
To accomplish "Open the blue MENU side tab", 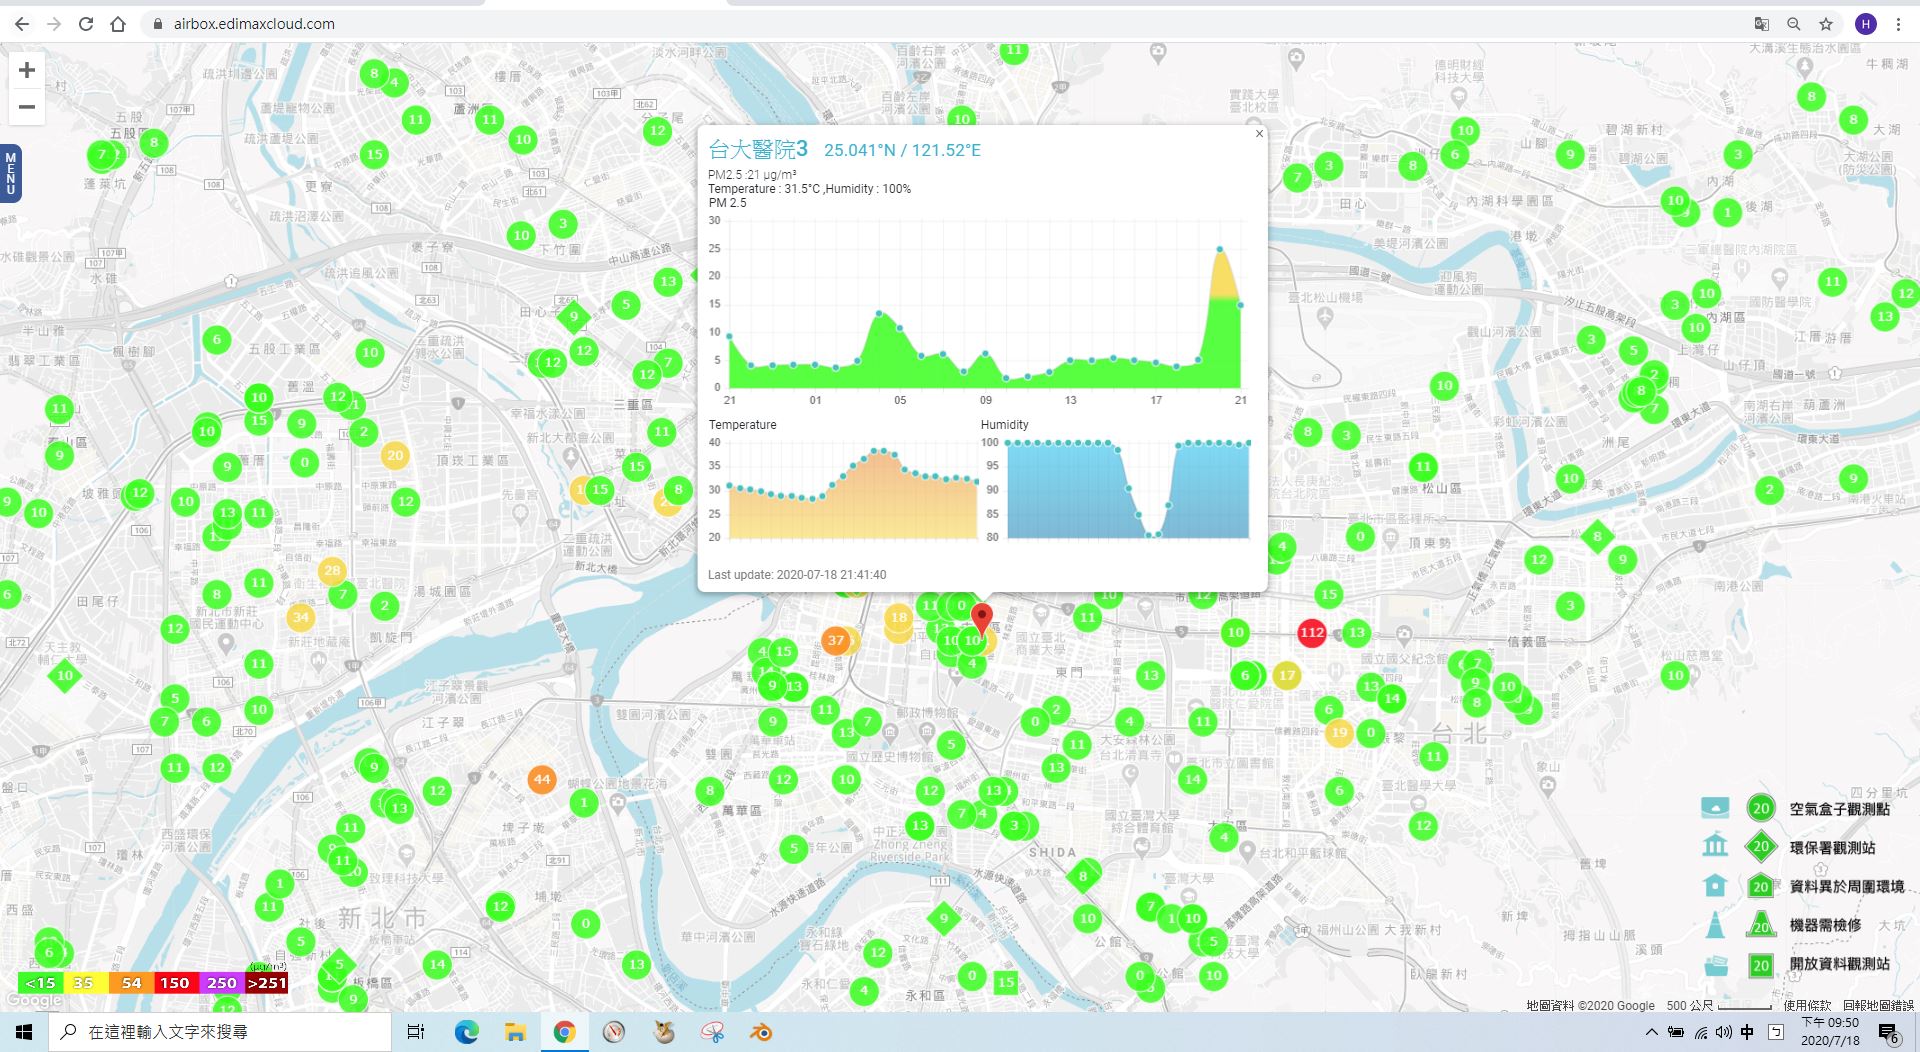I will [x=10, y=173].
